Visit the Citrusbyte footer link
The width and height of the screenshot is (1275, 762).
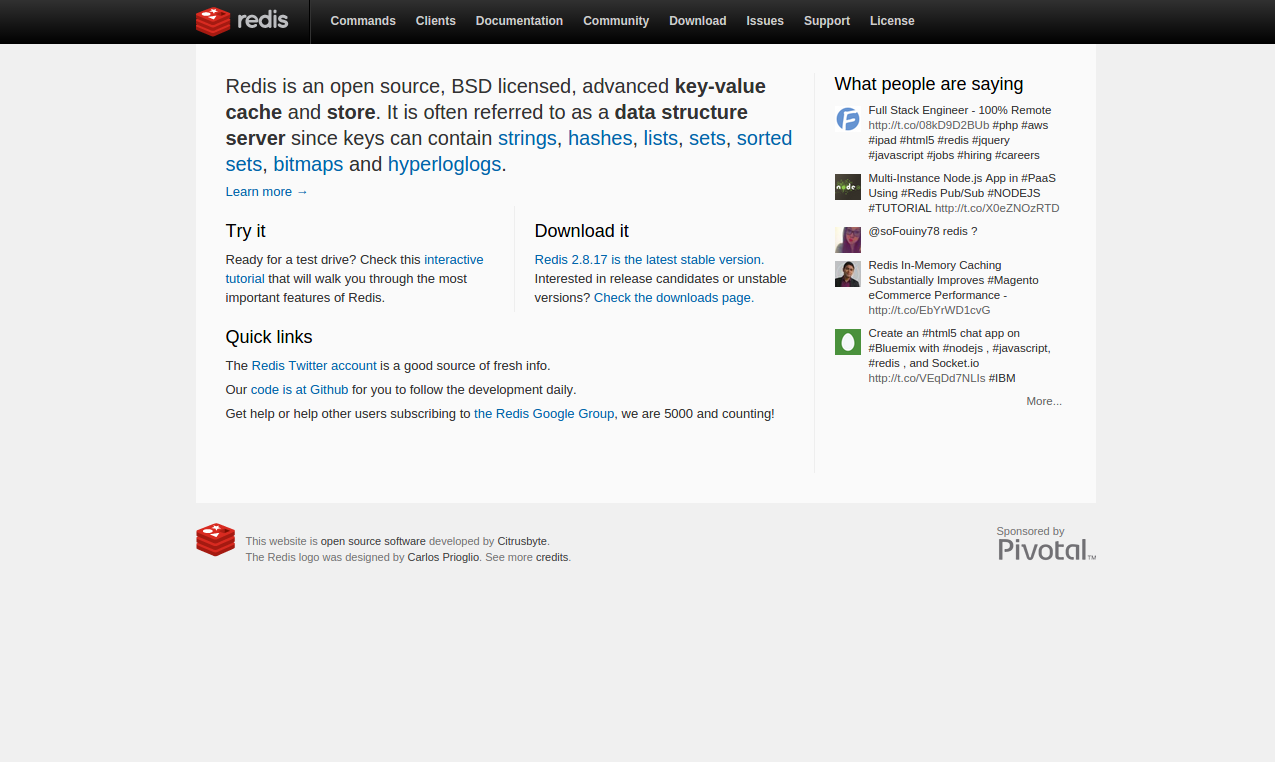522,541
